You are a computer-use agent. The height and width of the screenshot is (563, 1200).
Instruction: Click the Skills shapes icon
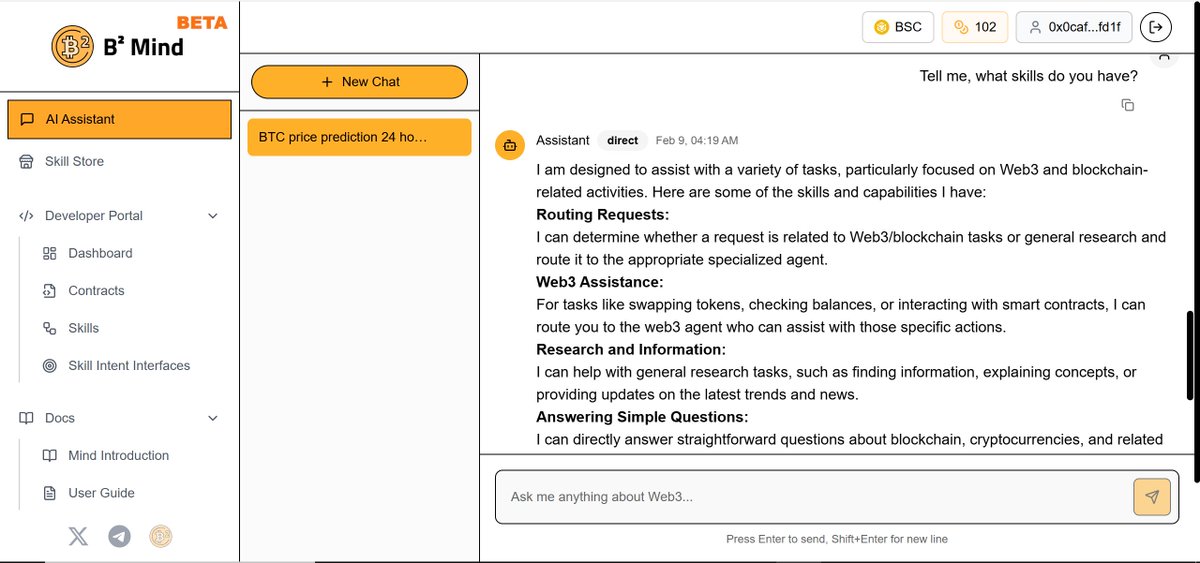pos(50,328)
